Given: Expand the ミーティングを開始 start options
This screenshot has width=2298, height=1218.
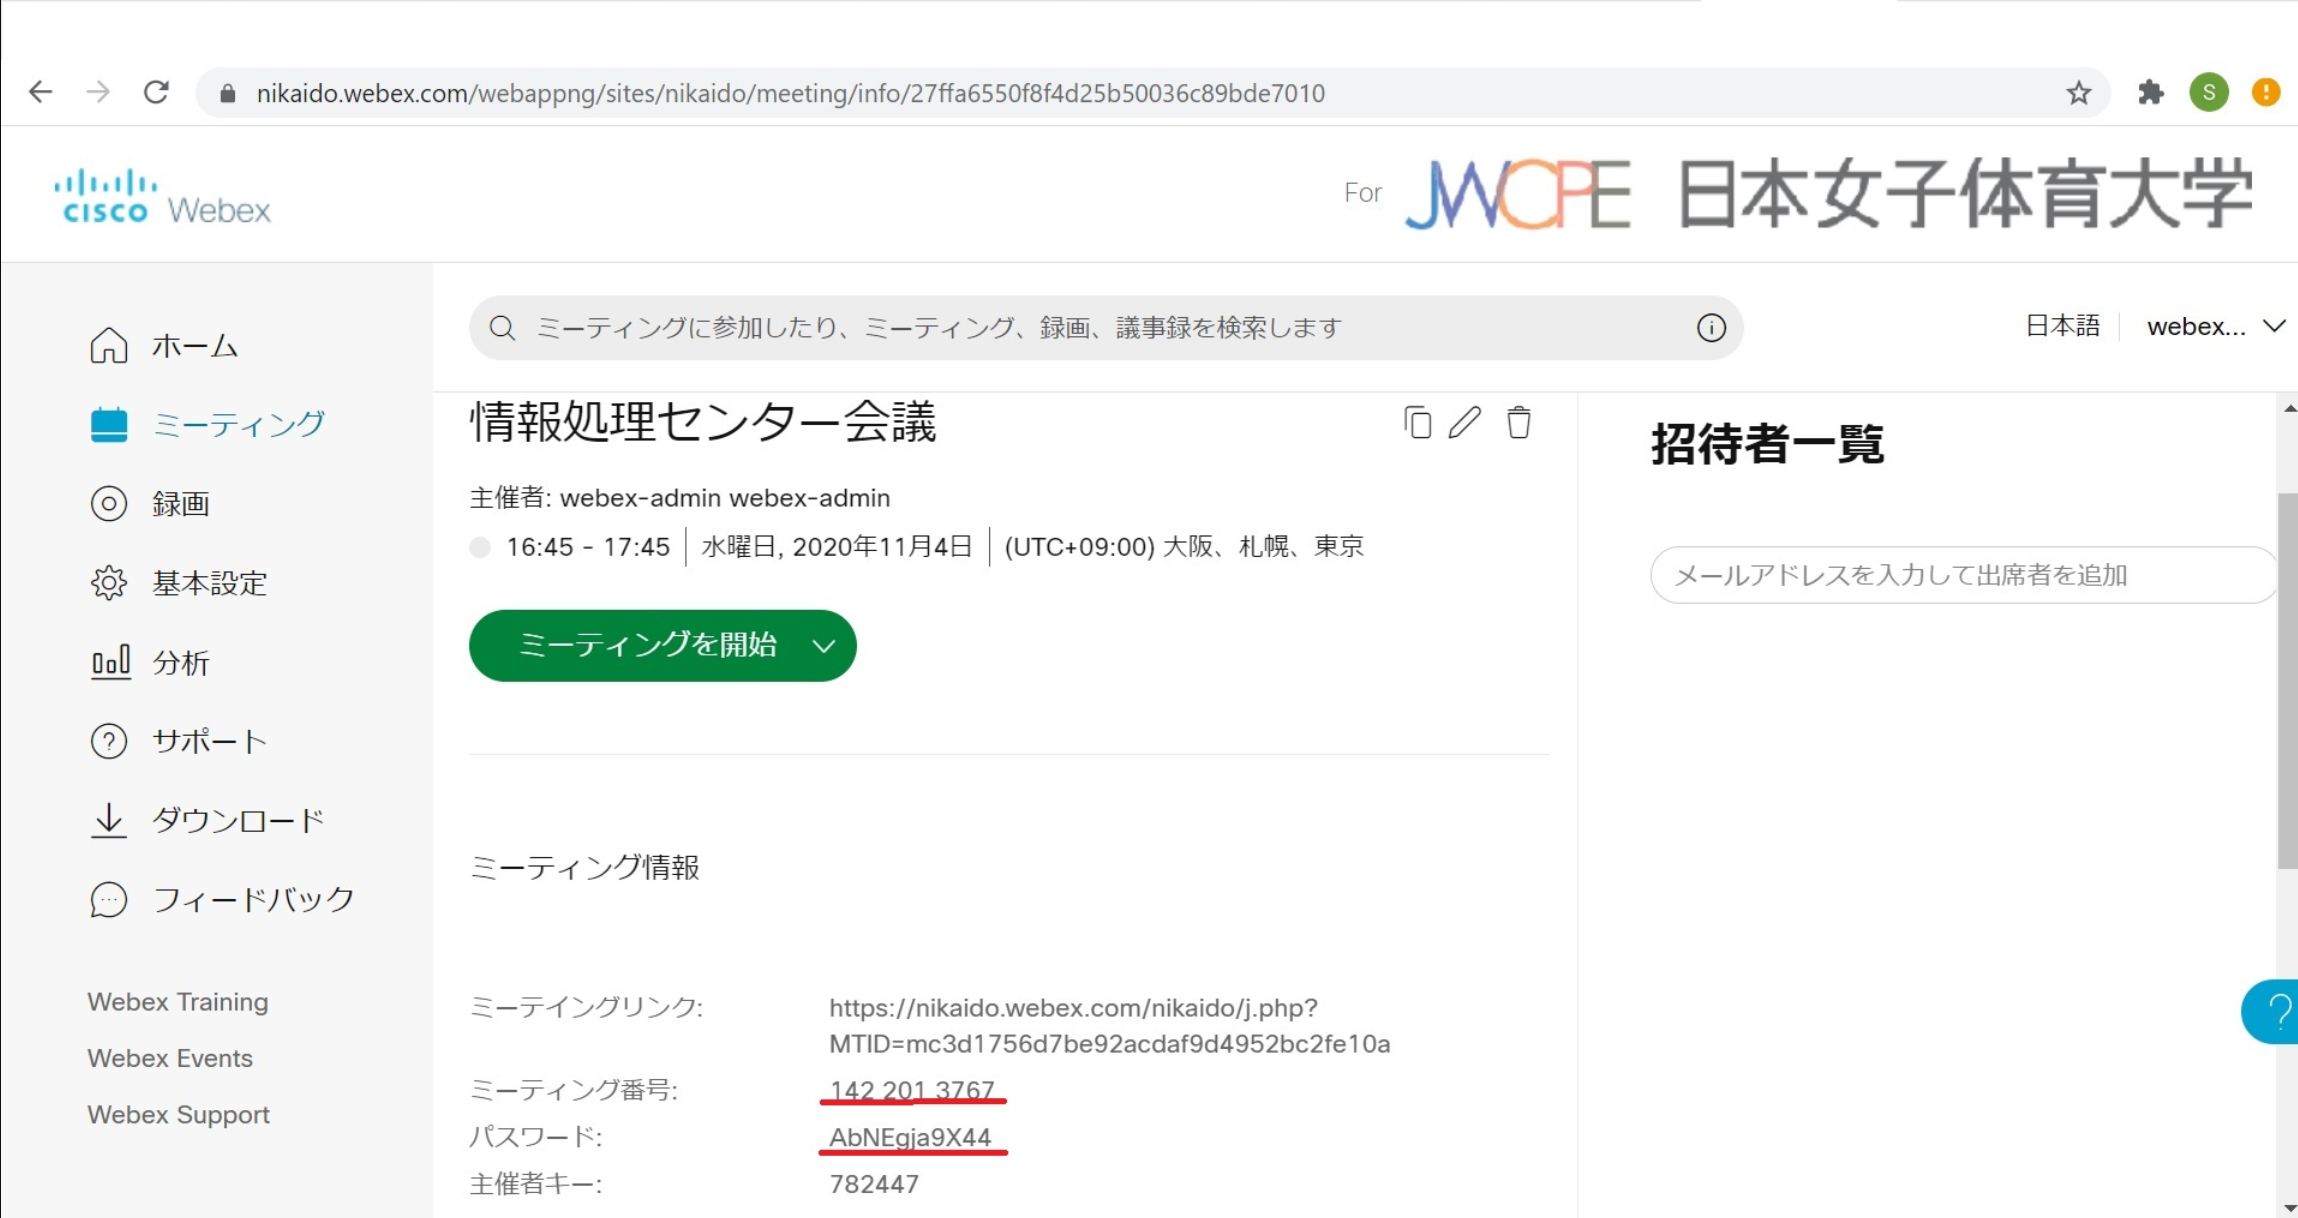Looking at the screenshot, I should point(823,645).
